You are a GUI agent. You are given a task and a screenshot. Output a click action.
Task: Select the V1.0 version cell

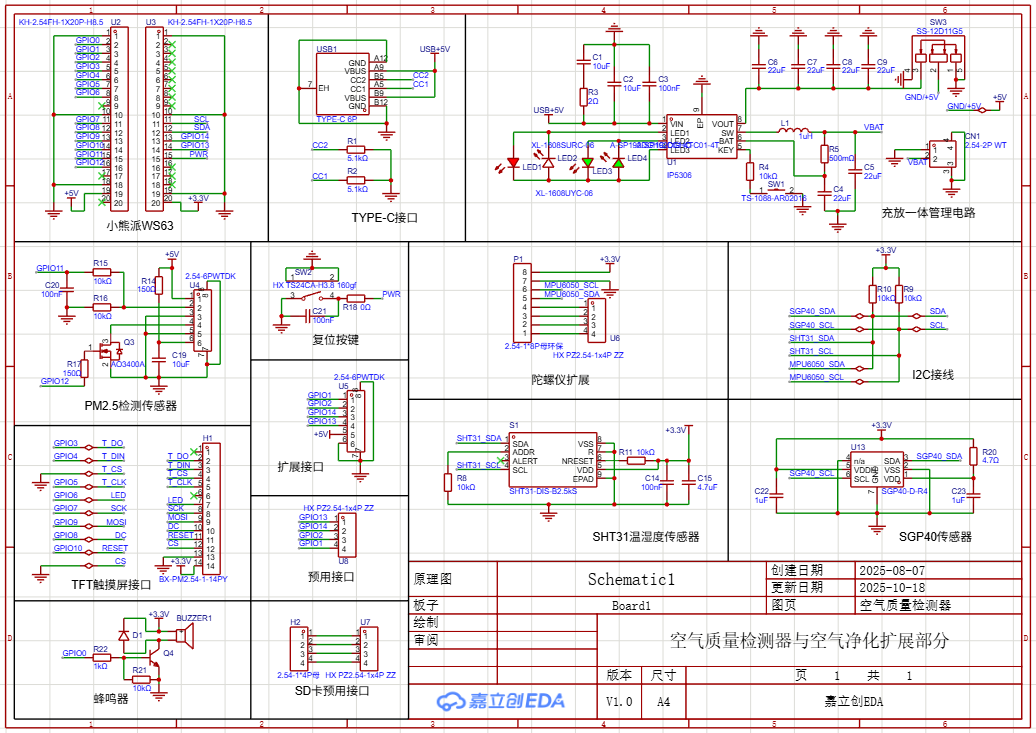point(619,702)
